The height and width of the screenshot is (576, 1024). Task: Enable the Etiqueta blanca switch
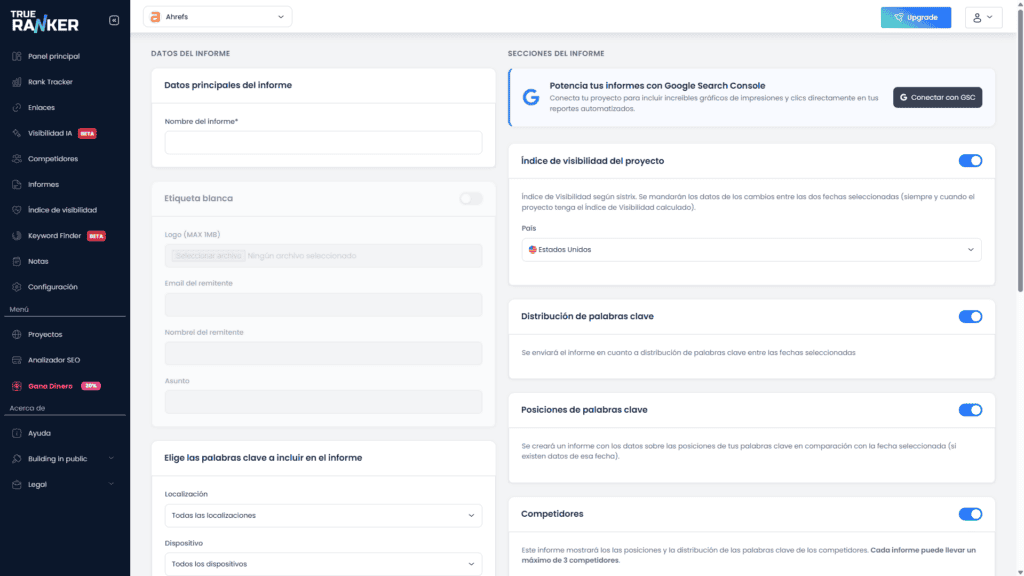pos(470,198)
